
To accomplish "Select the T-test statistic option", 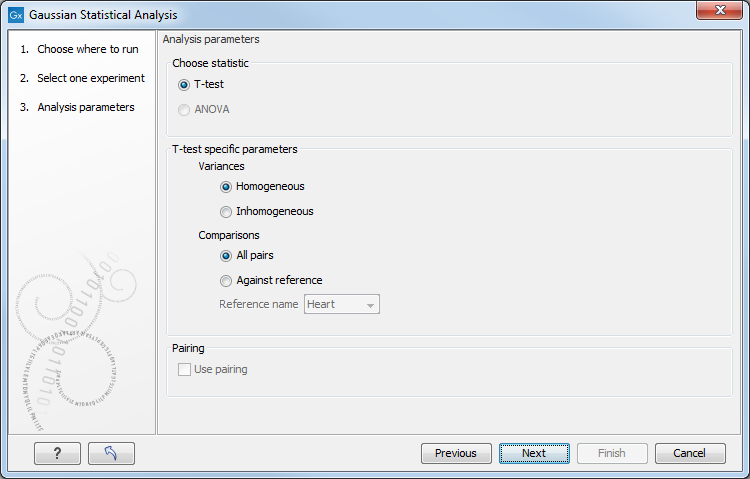I will point(184,85).
